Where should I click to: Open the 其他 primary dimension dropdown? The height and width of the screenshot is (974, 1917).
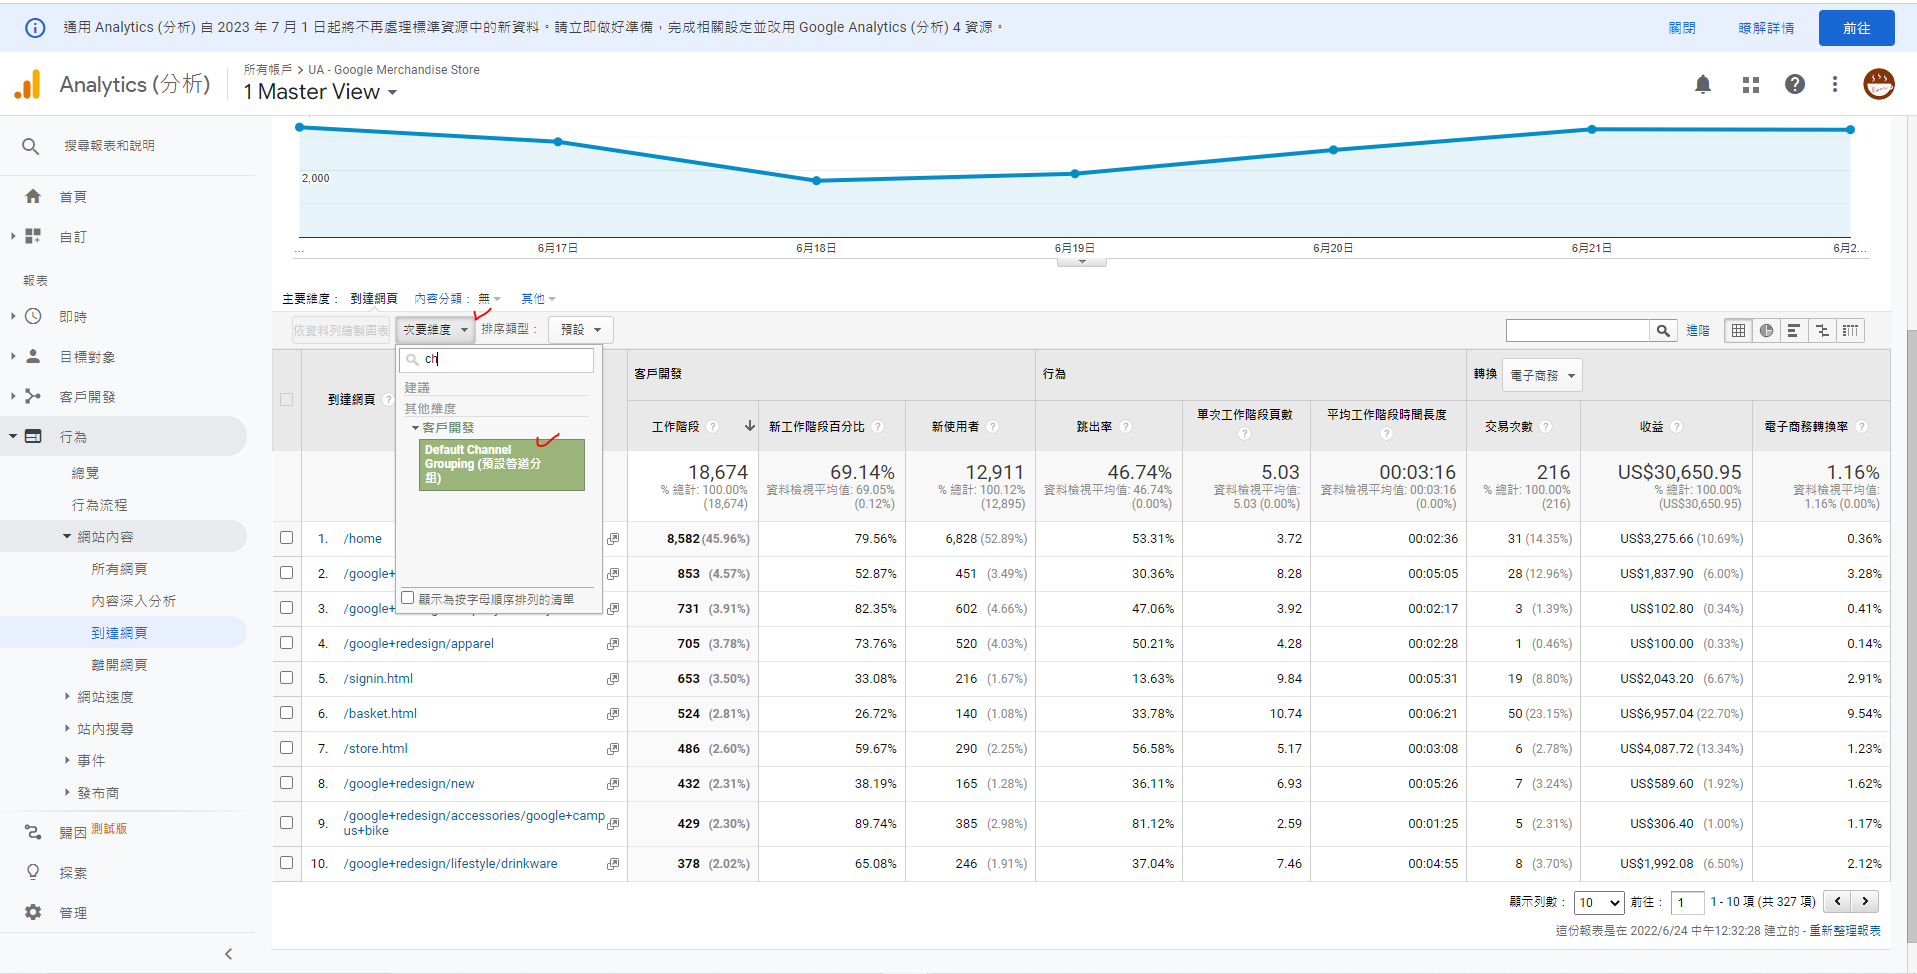(538, 299)
